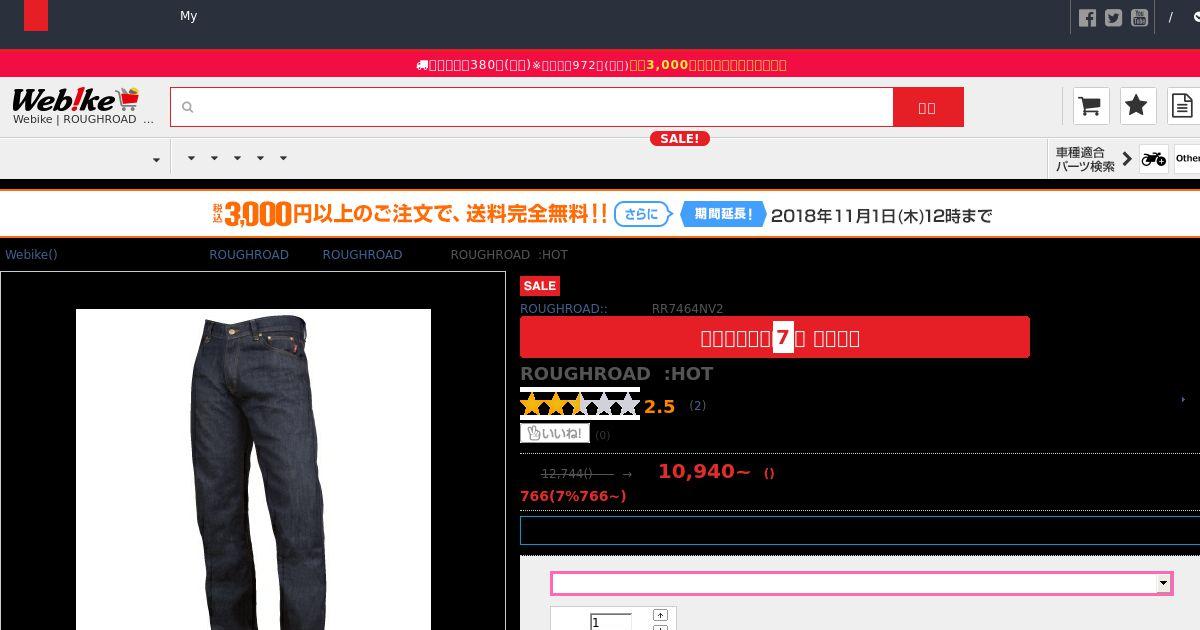Viewport: 1200px width, 630px height.
Task: Expand the second nav dropdown arrow
Action: tap(190, 158)
